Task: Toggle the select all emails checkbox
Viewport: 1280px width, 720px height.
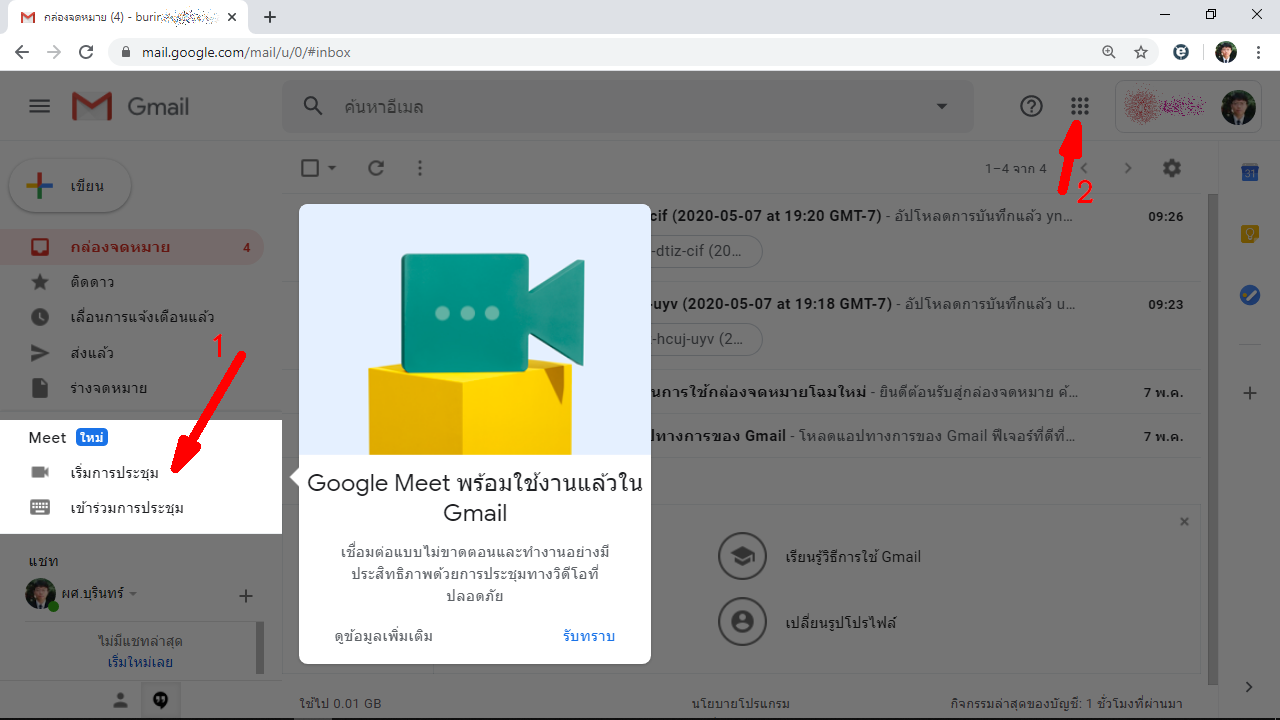Action: [310, 168]
